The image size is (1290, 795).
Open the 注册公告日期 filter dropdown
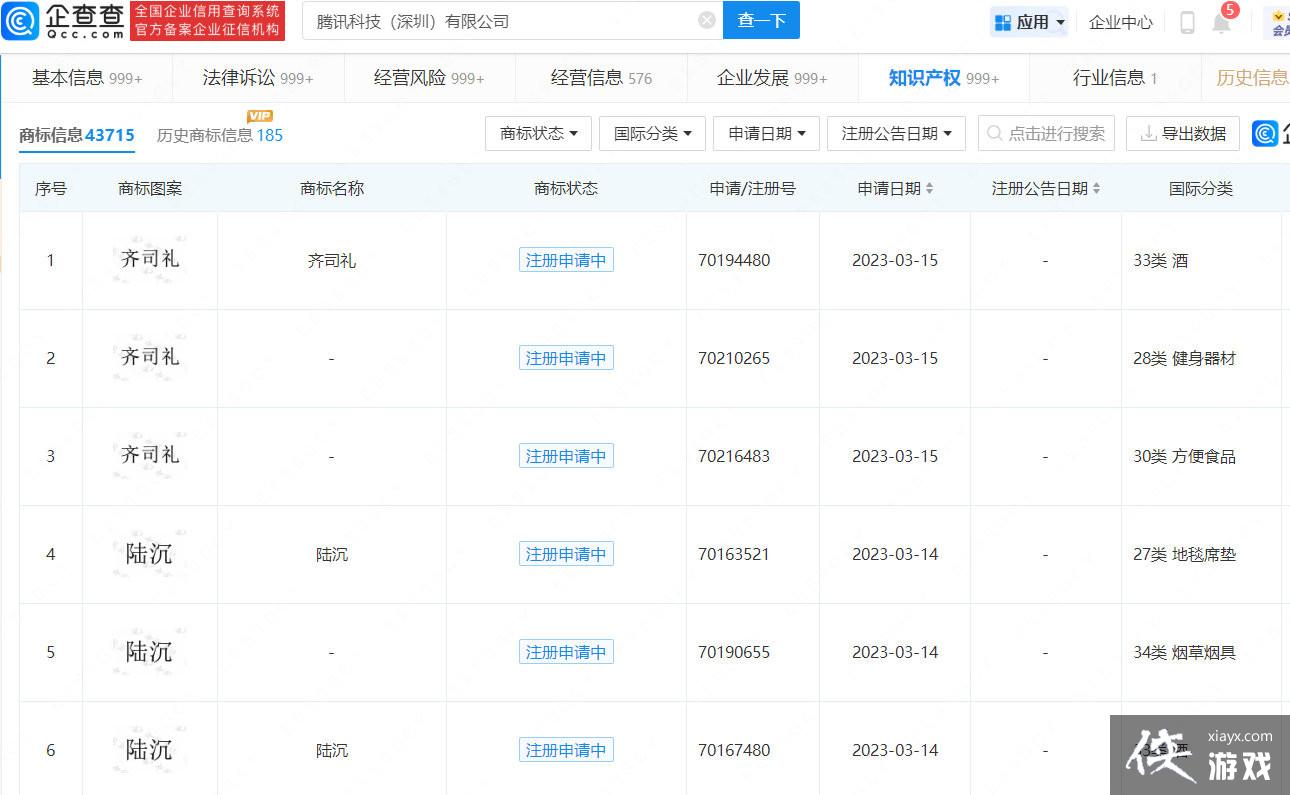[x=895, y=134]
